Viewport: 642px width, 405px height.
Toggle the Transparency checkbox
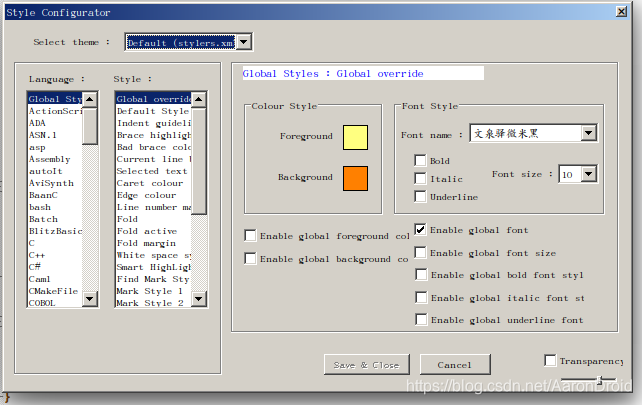(550, 360)
